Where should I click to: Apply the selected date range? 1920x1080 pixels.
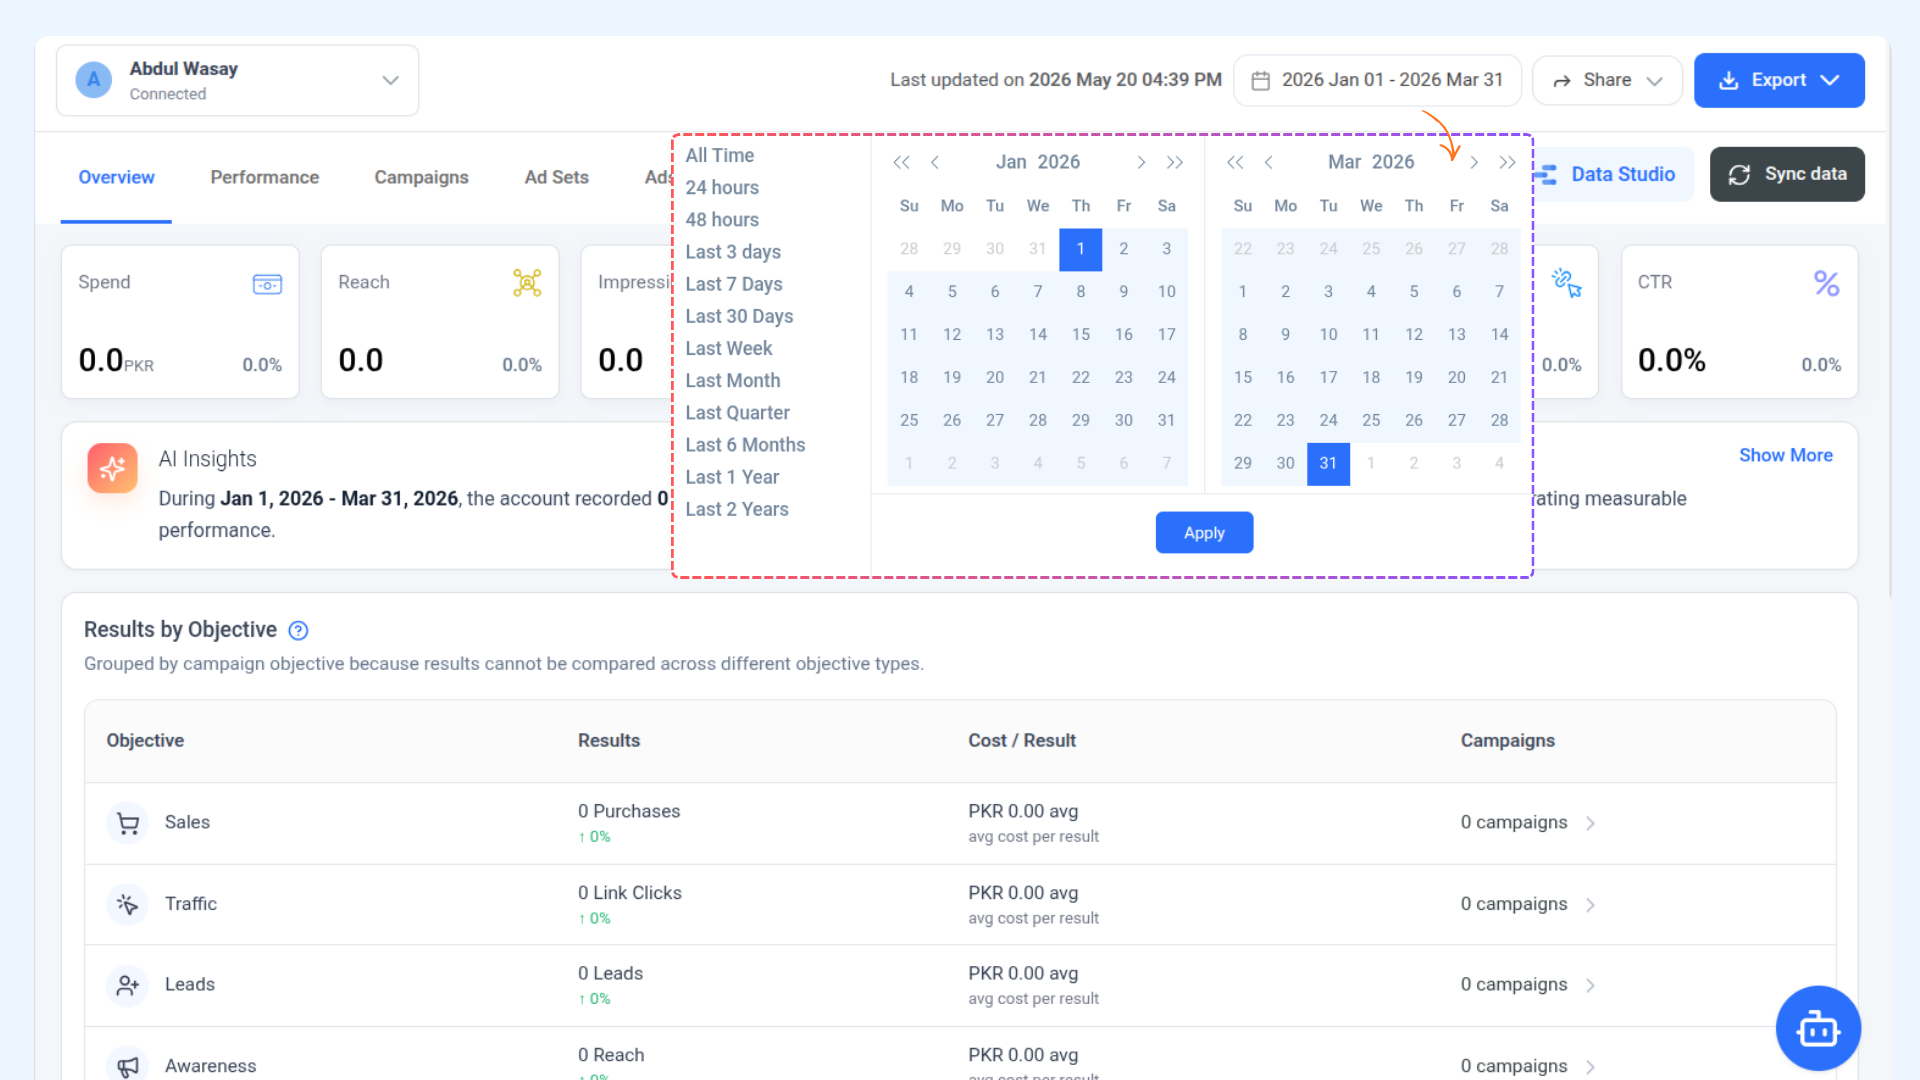click(1204, 533)
